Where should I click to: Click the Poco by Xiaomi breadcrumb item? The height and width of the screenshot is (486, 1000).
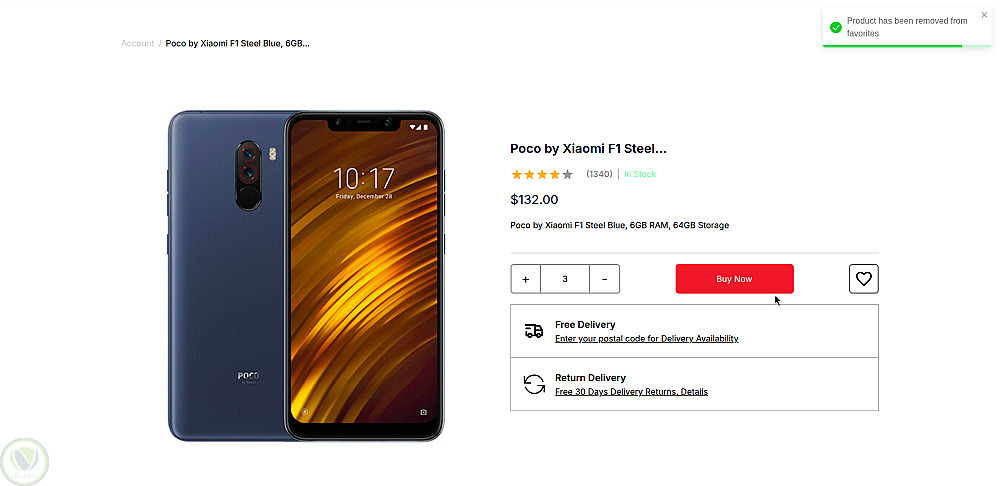click(x=237, y=43)
